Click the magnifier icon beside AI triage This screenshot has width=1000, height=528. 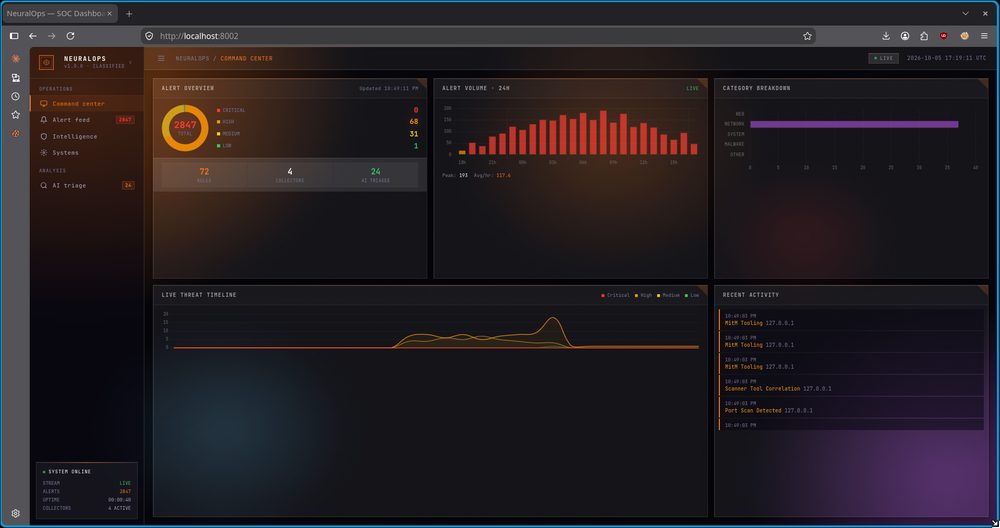pos(43,186)
